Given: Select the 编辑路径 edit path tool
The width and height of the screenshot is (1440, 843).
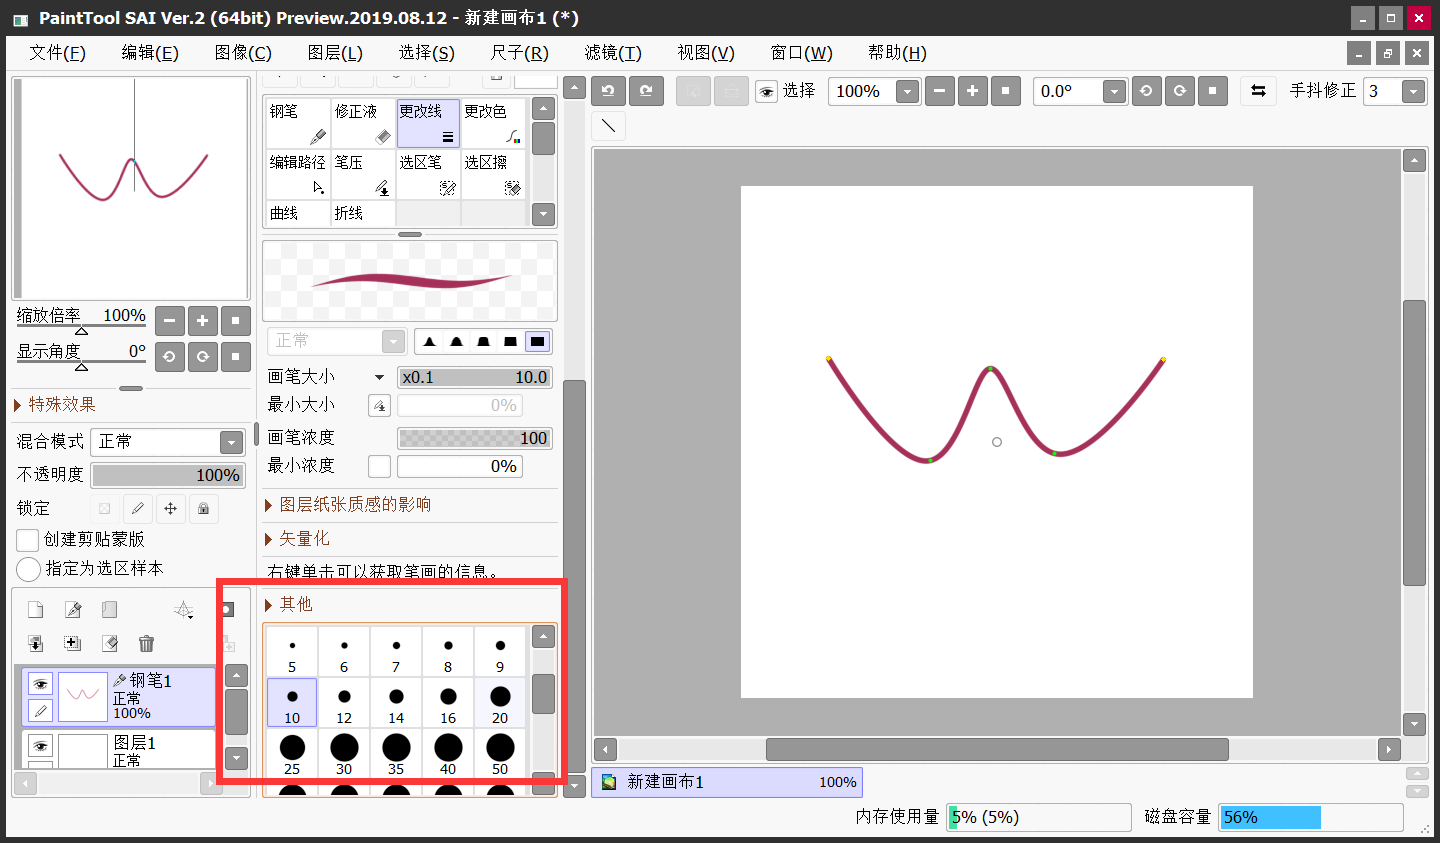Looking at the screenshot, I should tap(298, 174).
